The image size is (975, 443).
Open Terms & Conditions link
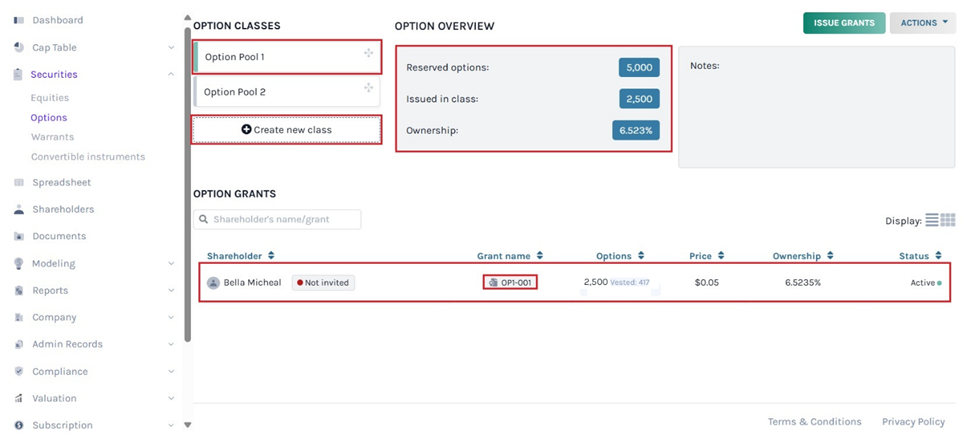pyautogui.click(x=815, y=422)
